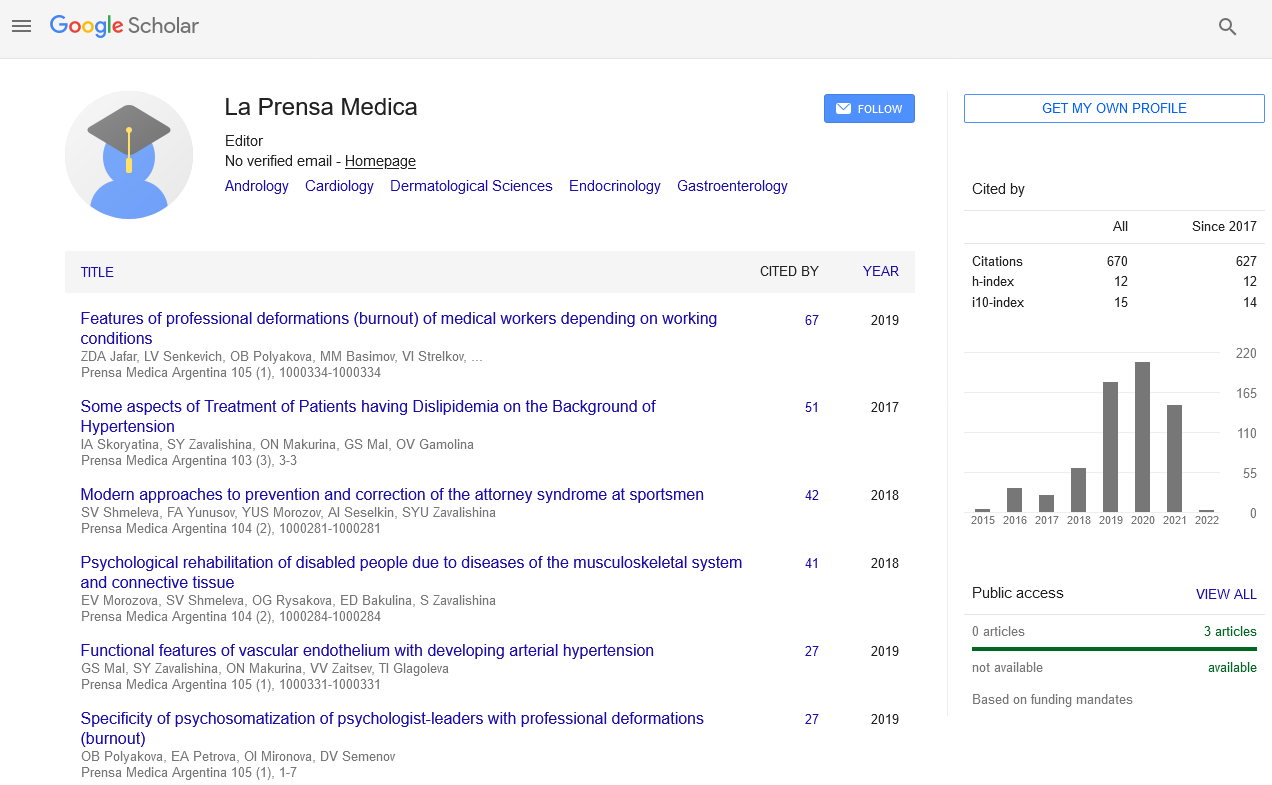Select the Cardiology interest tag
The height and width of the screenshot is (785, 1272).
[x=339, y=186]
